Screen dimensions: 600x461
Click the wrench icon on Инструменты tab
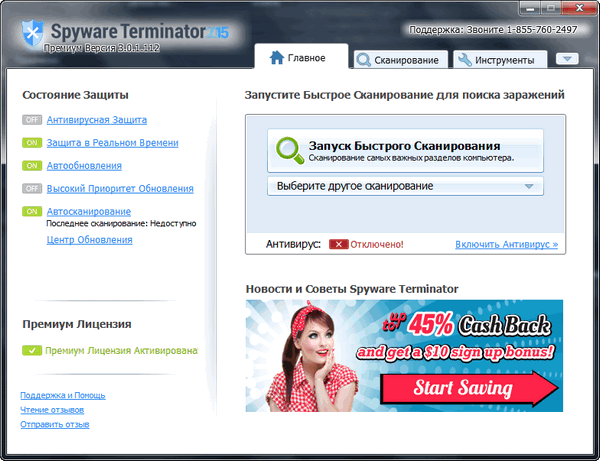pos(465,60)
